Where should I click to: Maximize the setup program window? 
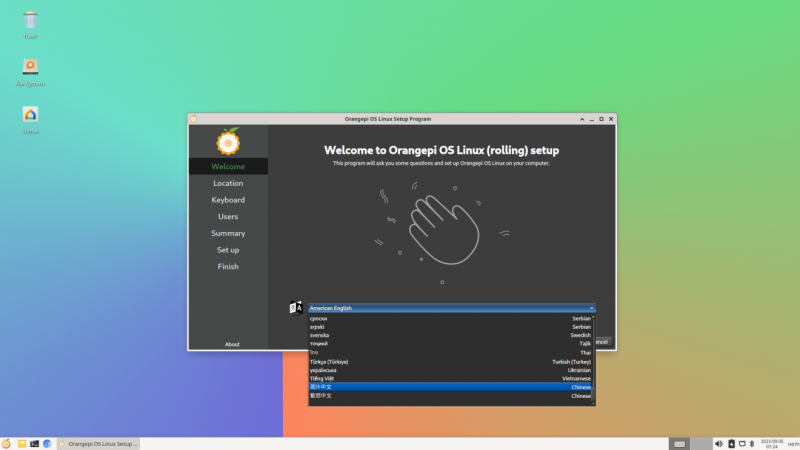602,119
